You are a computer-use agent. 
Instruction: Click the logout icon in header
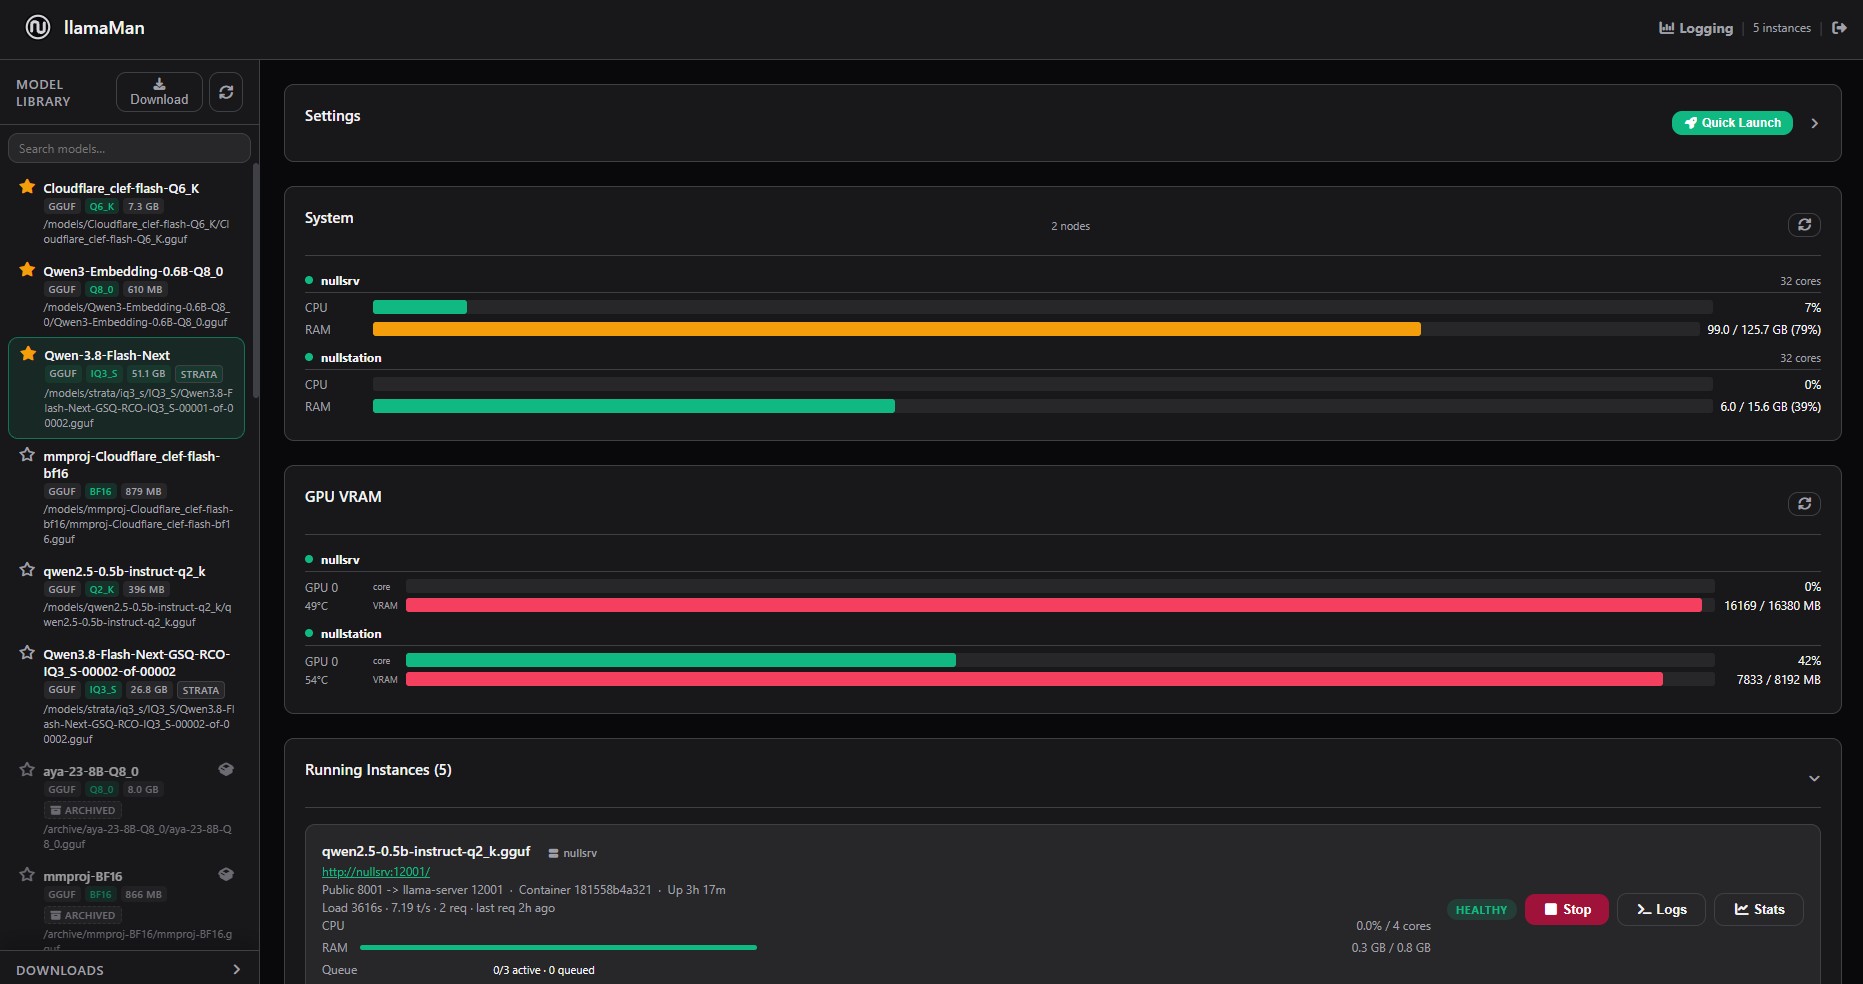pyautogui.click(x=1839, y=28)
